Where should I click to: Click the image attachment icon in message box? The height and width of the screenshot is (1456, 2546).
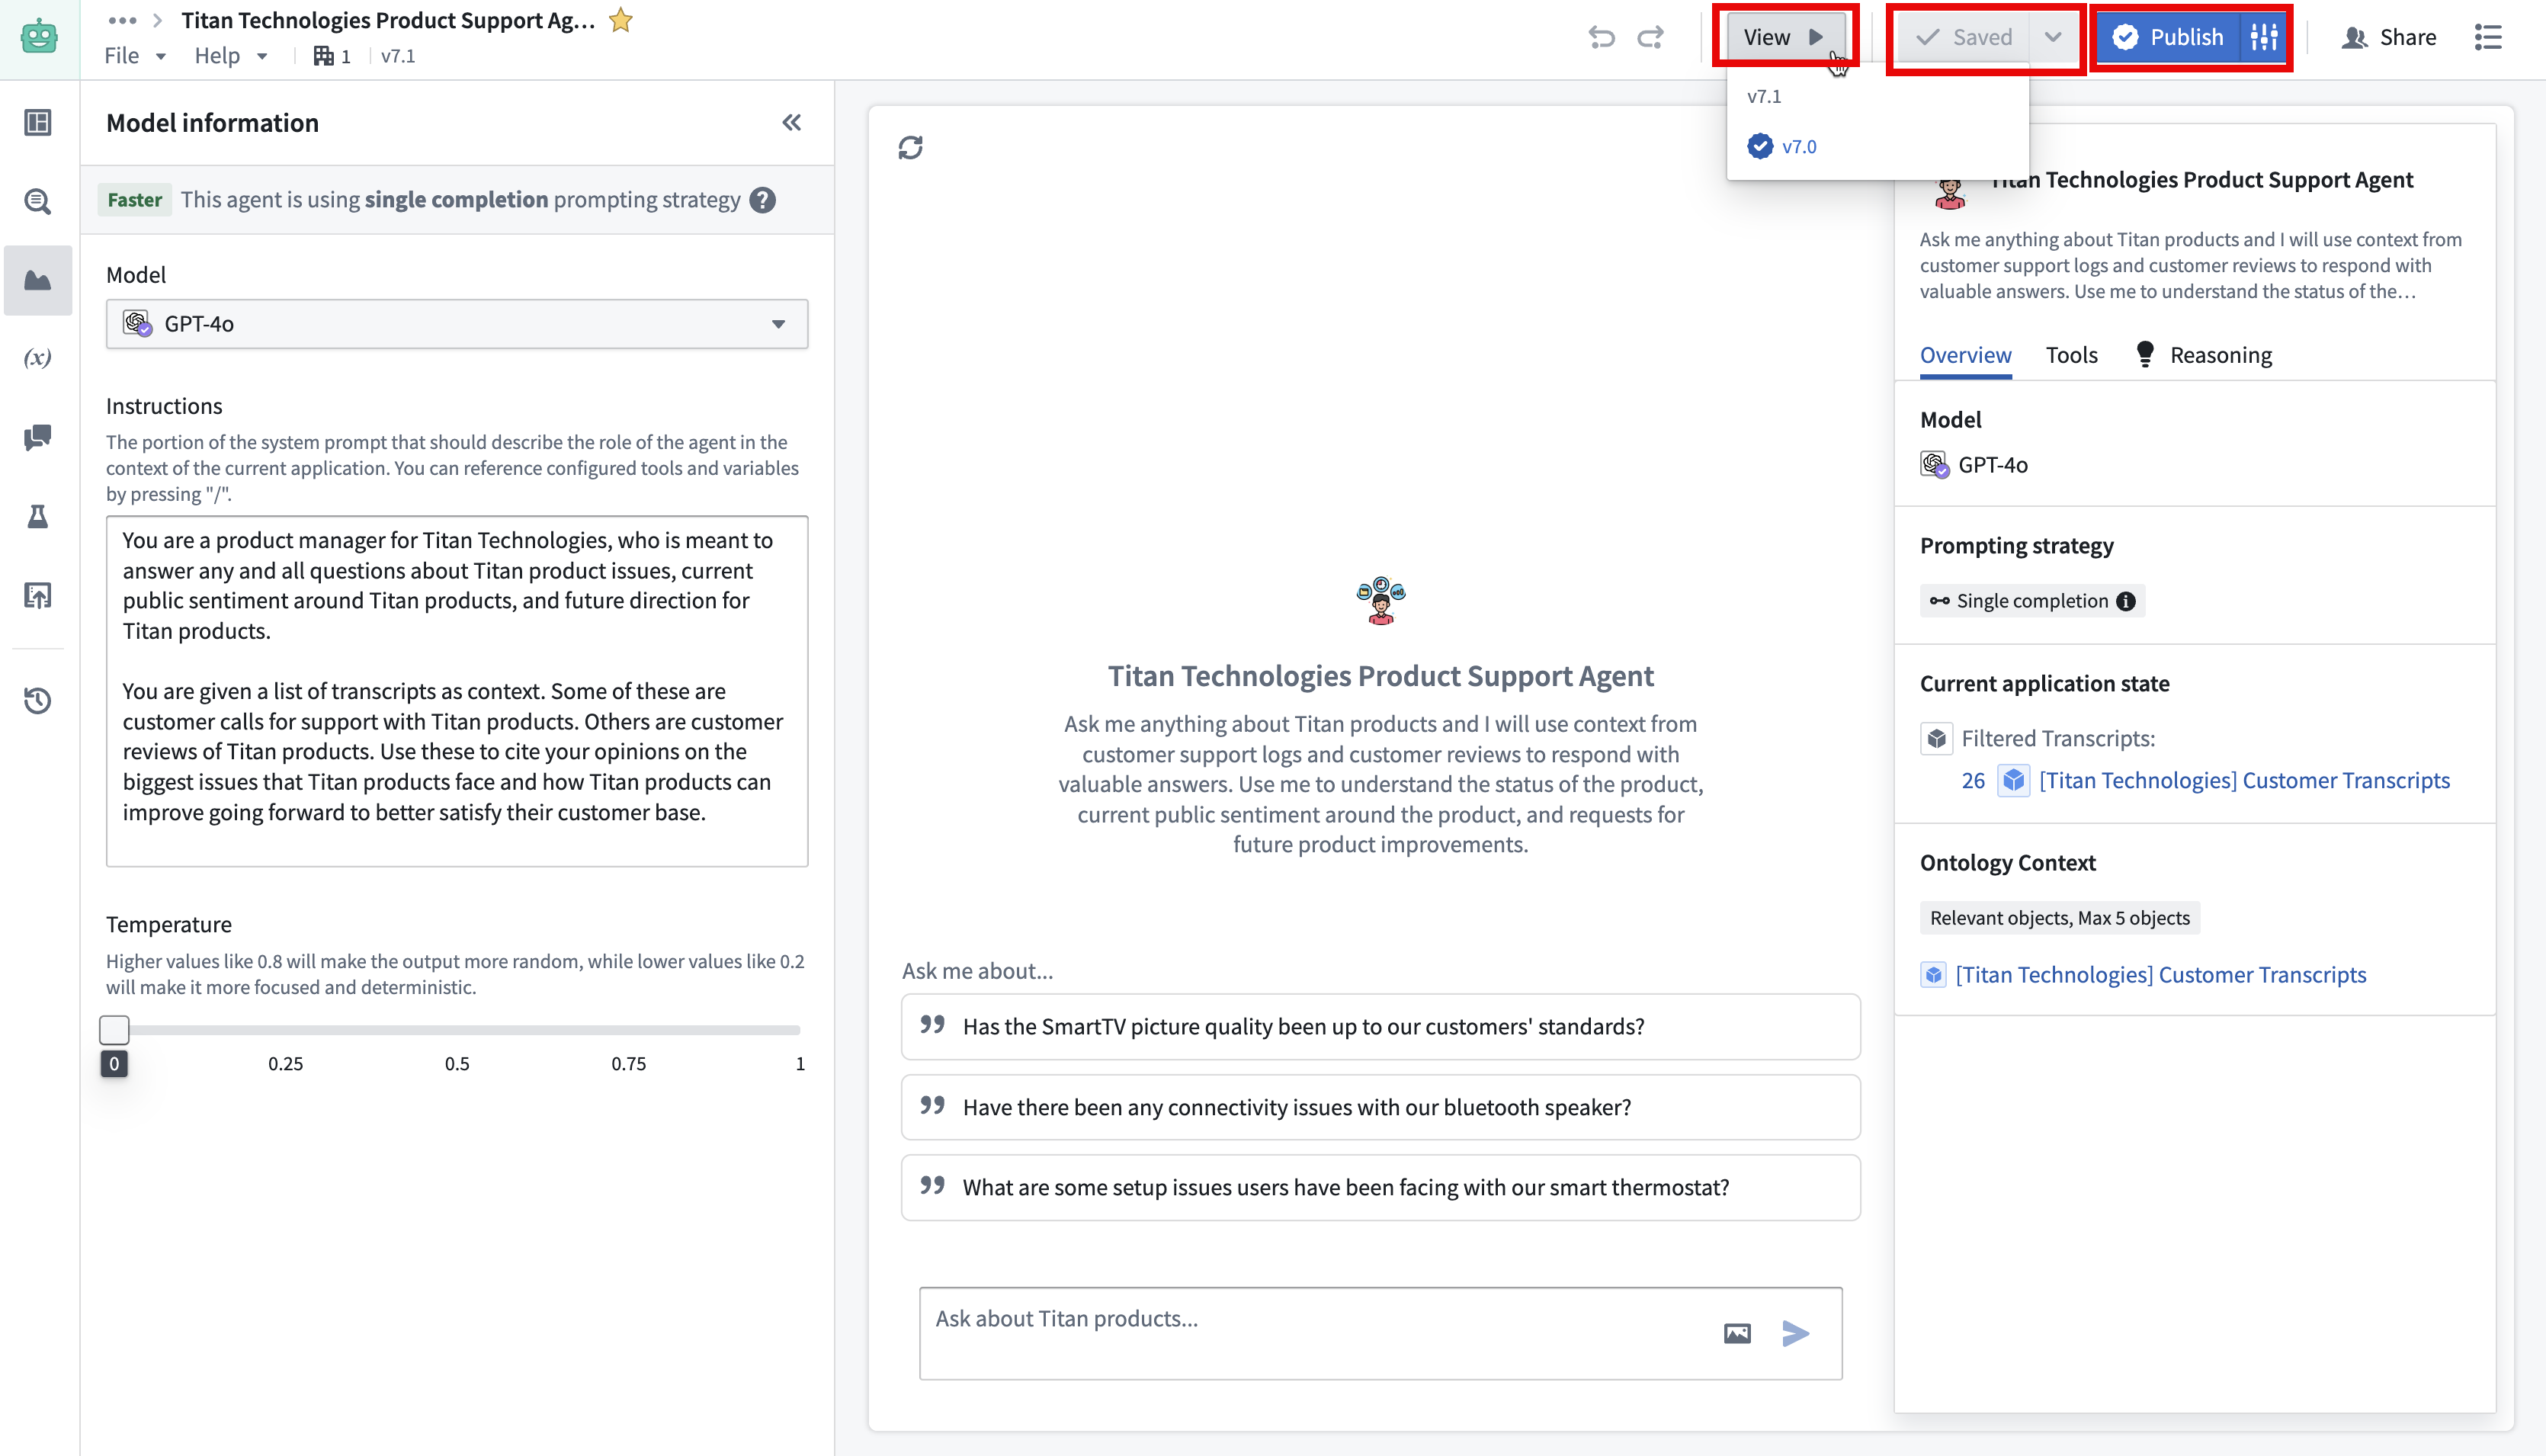coord(1737,1333)
